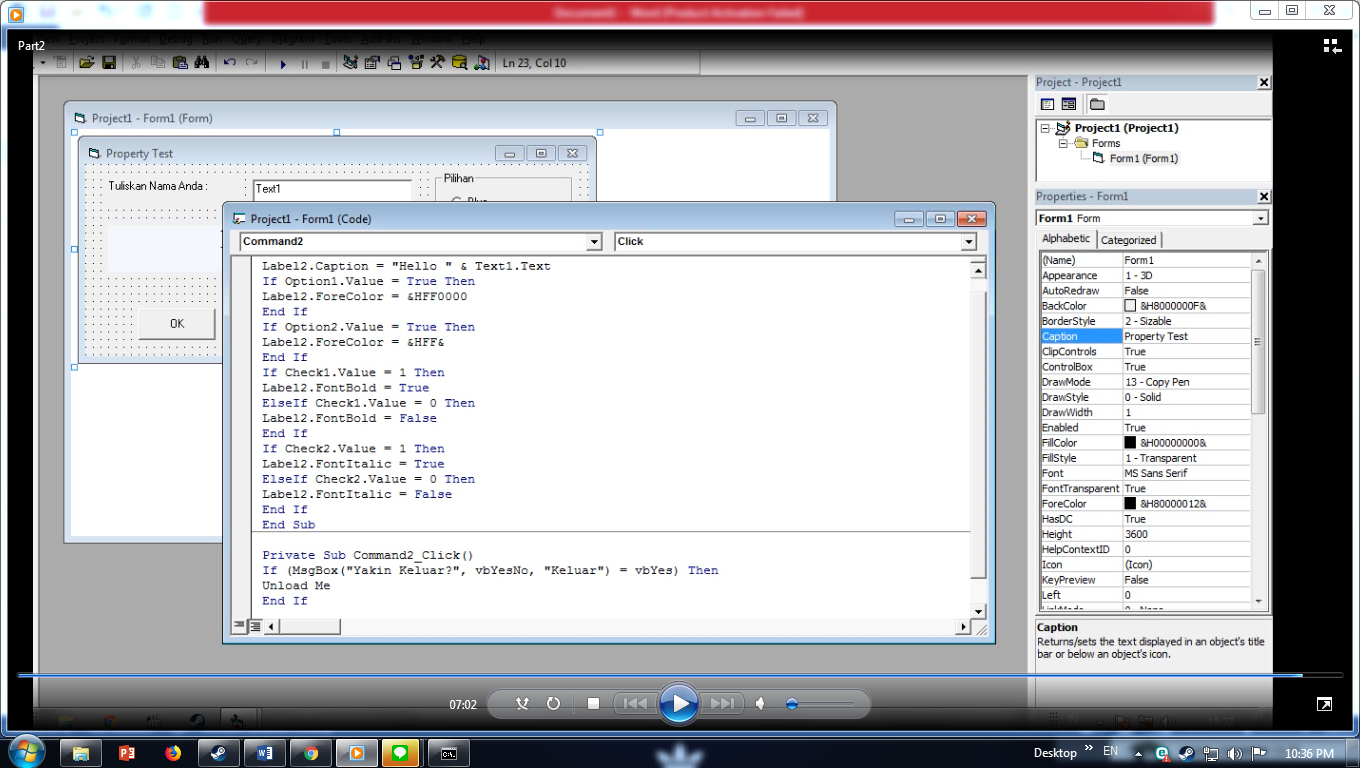
Task: Open Properties Window toolbar icon
Action: point(372,63)
